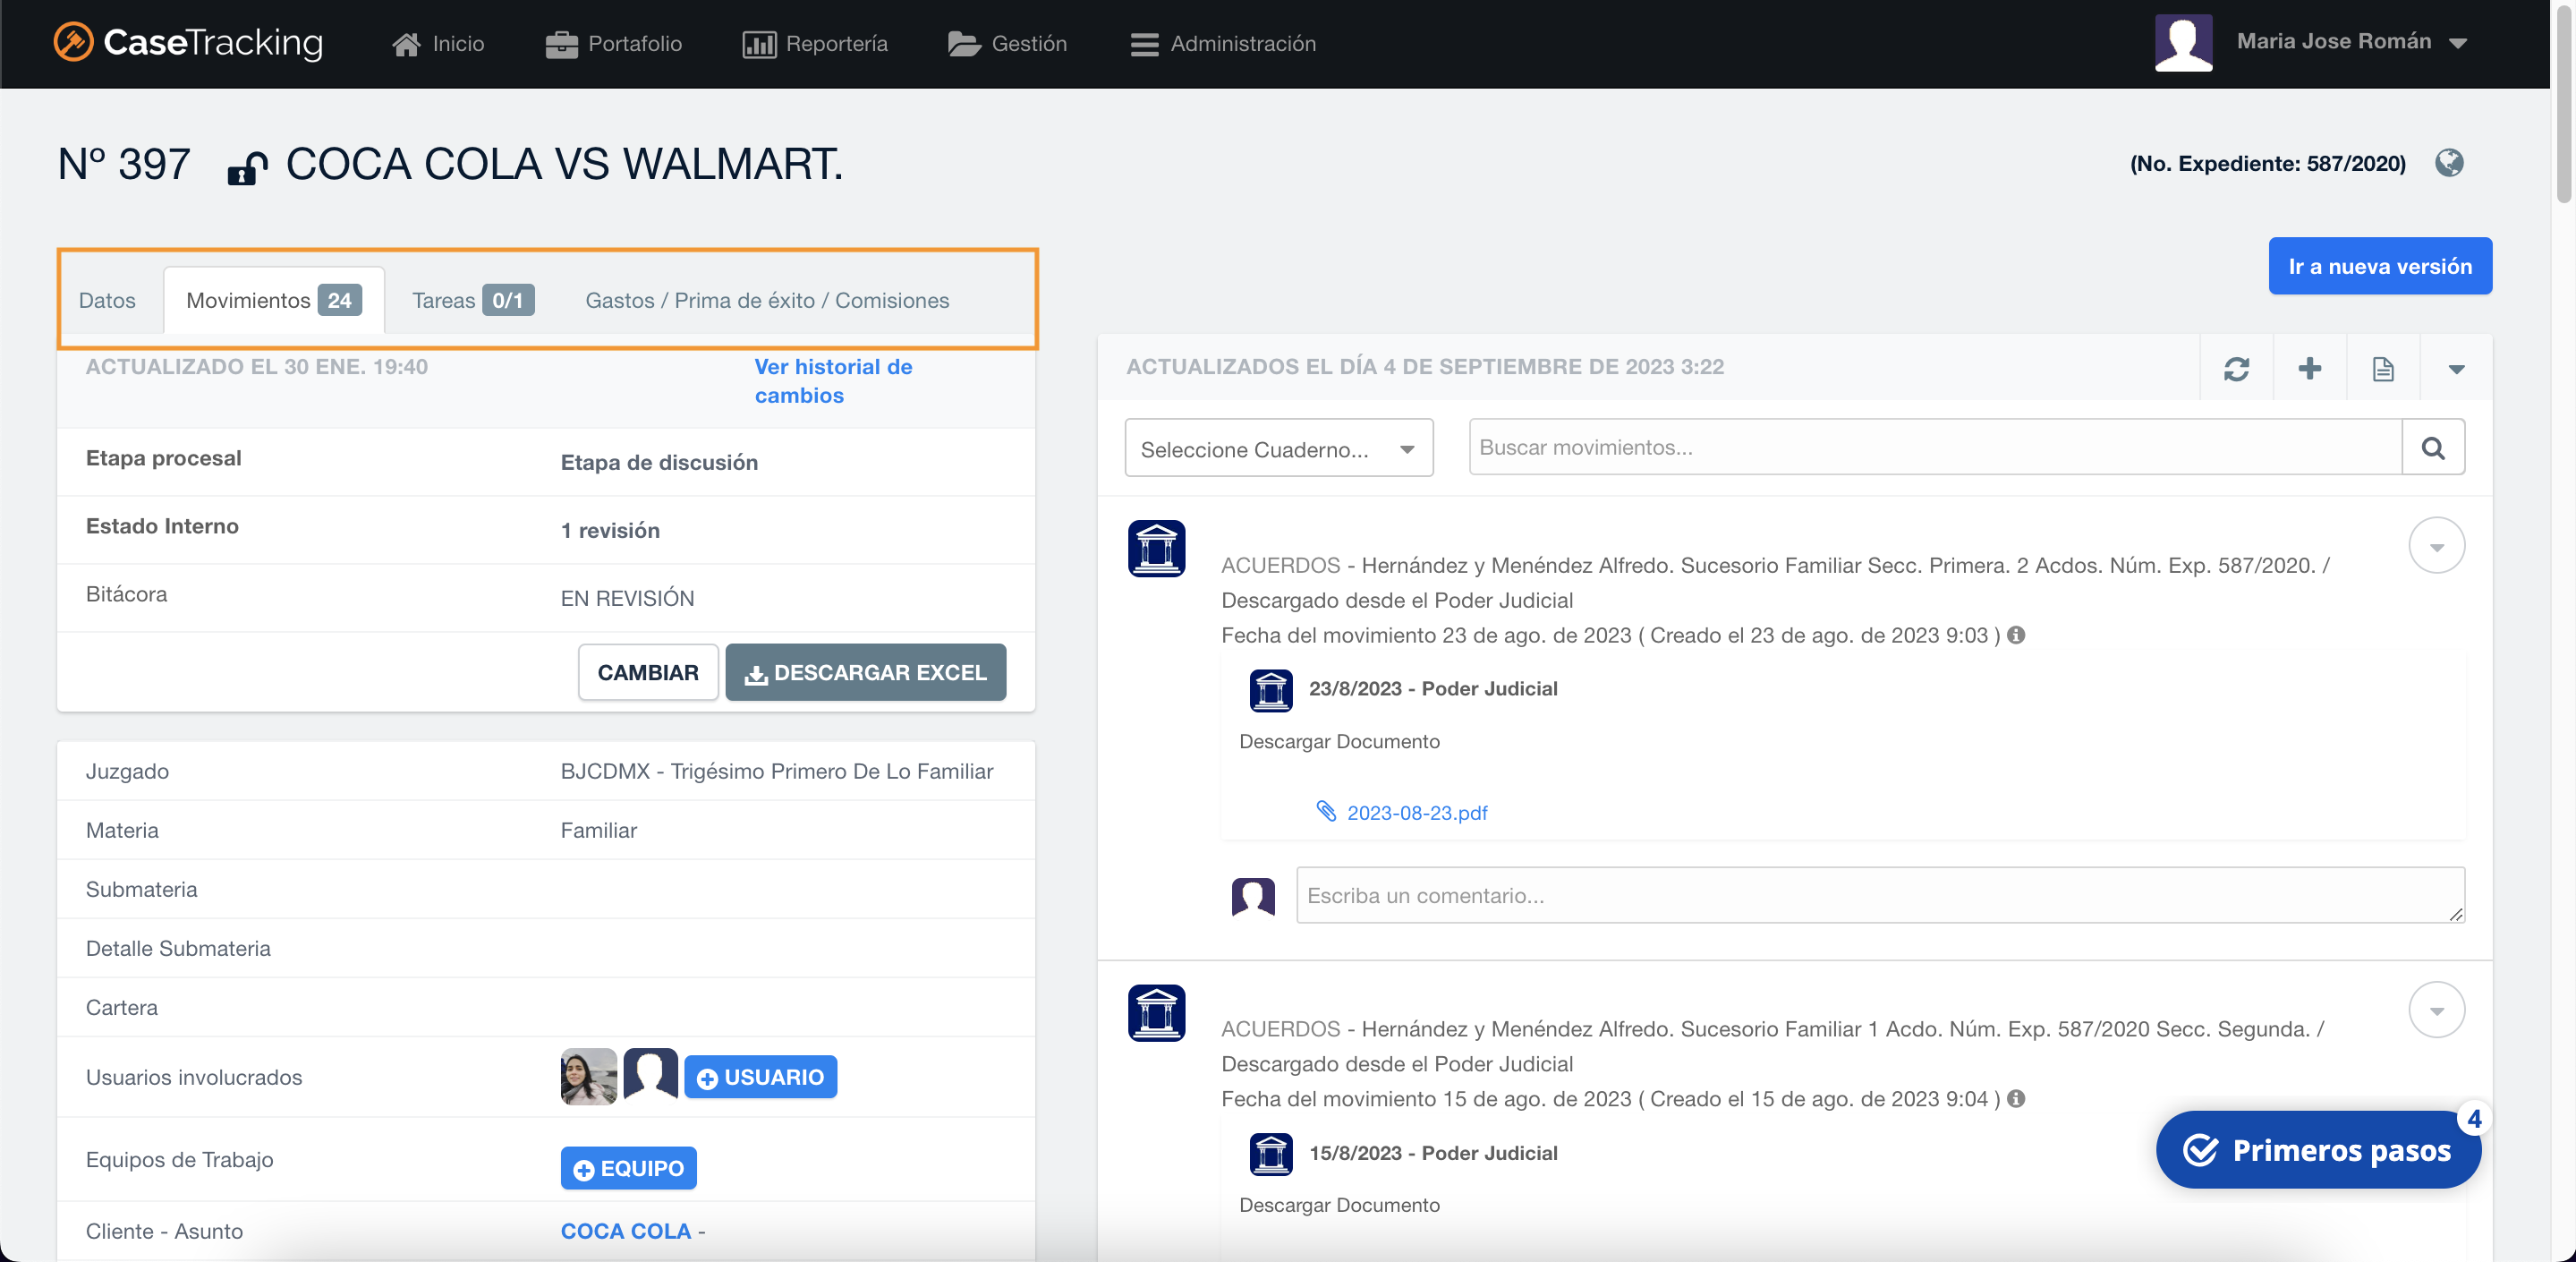Open the Administración menu
Screen dimensions: 2576x1262
click(1223, 44)
